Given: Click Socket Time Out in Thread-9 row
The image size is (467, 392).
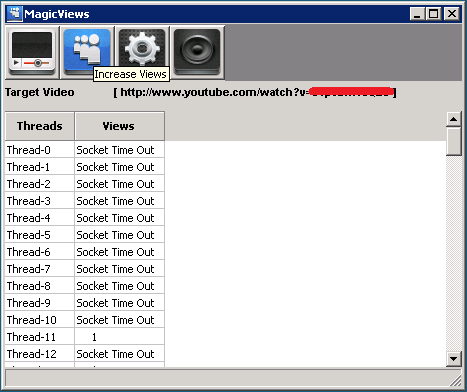Looking at the screenshot, I should 119,303.
